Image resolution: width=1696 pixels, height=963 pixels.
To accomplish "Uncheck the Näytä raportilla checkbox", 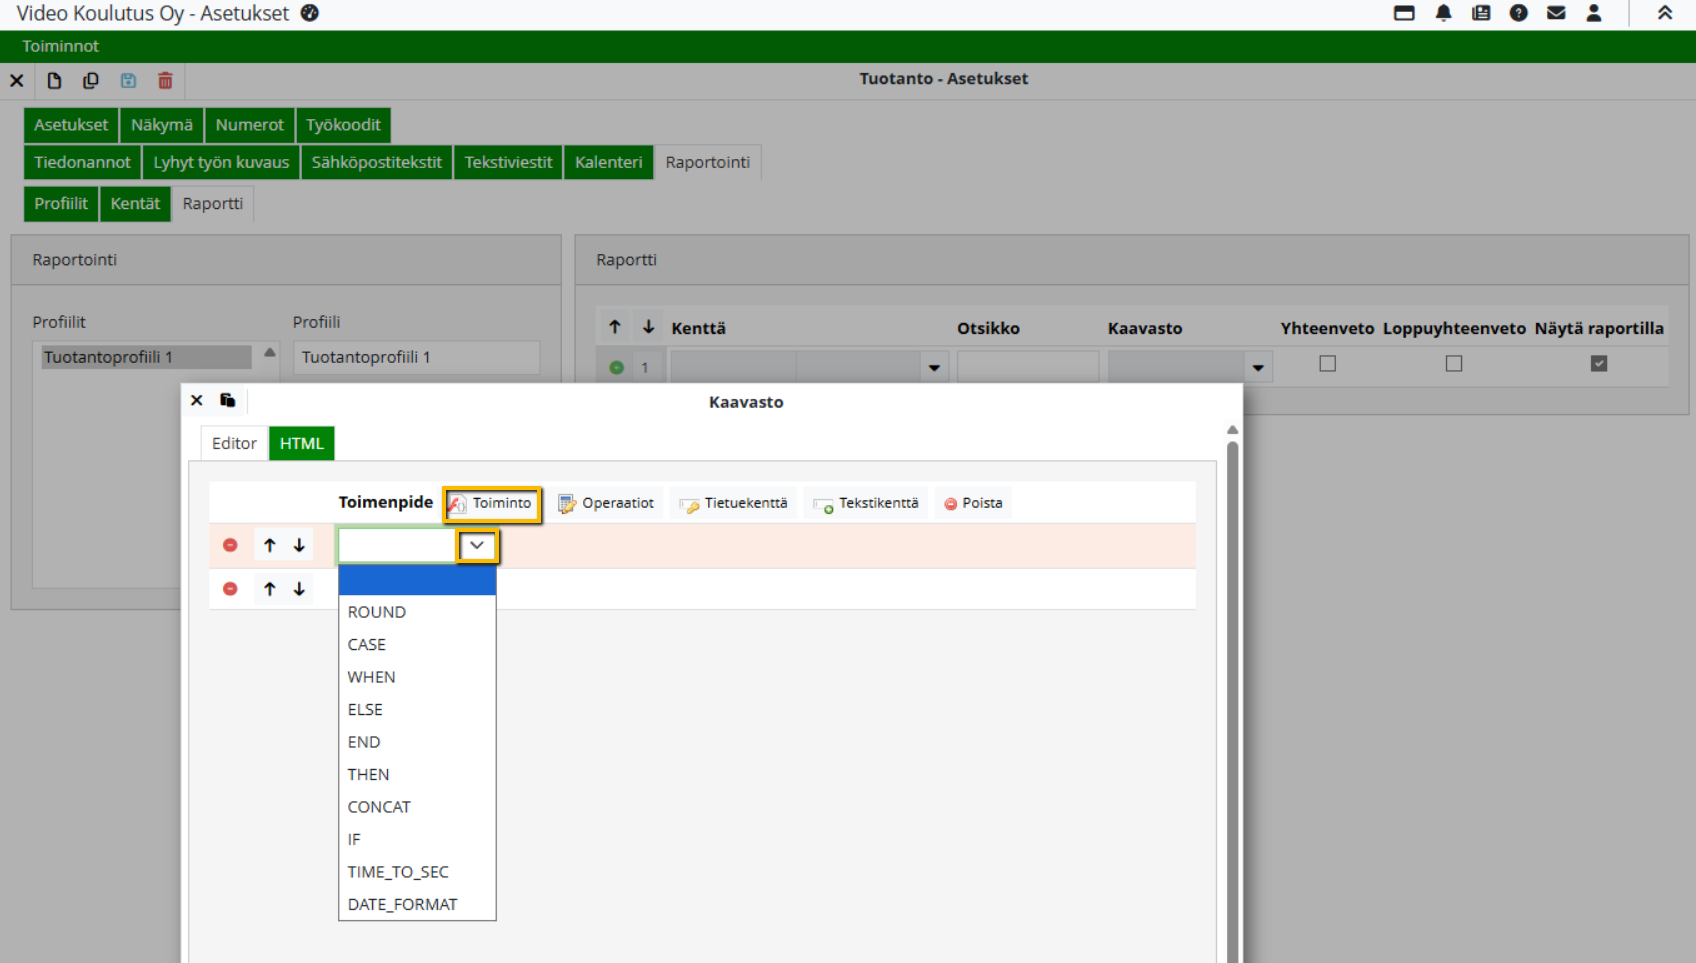I will click(1598, 364).
